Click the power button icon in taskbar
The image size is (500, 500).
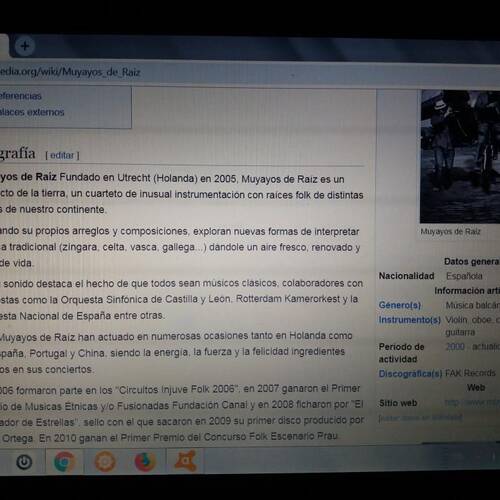(x=24, y=462)
